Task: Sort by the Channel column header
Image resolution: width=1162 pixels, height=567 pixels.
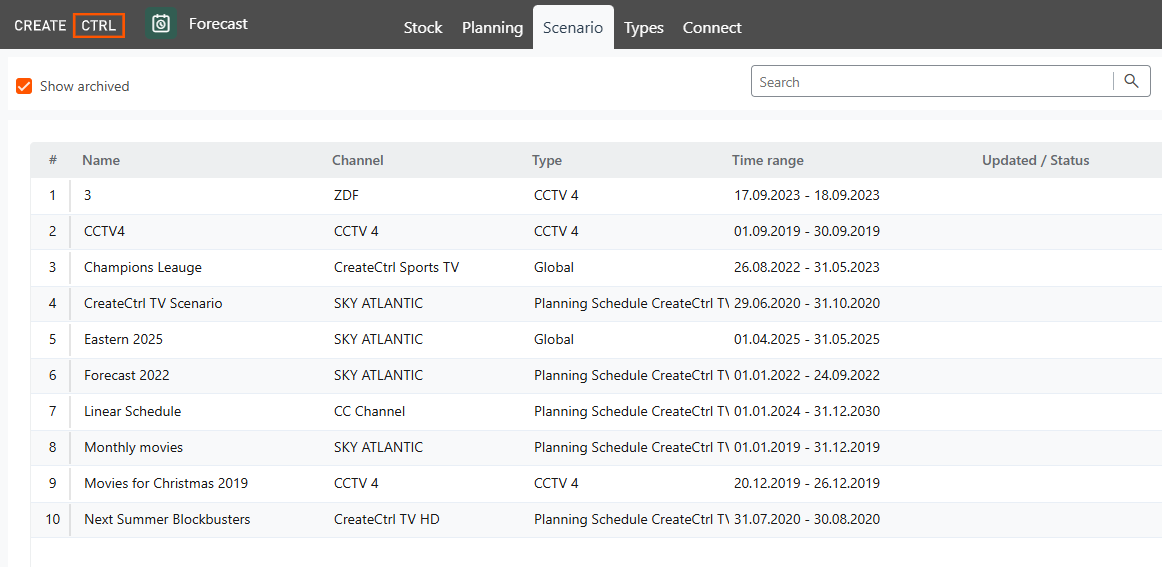Action: point(358,160)
